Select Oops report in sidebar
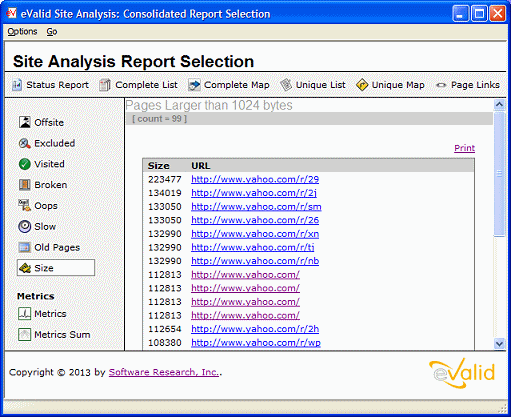This screenshot has width=511, height=417. 46,206
